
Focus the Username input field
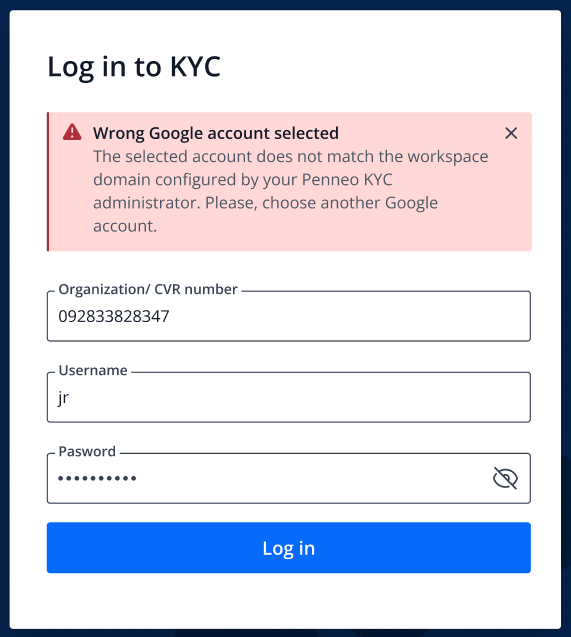[x=289, y=397]
